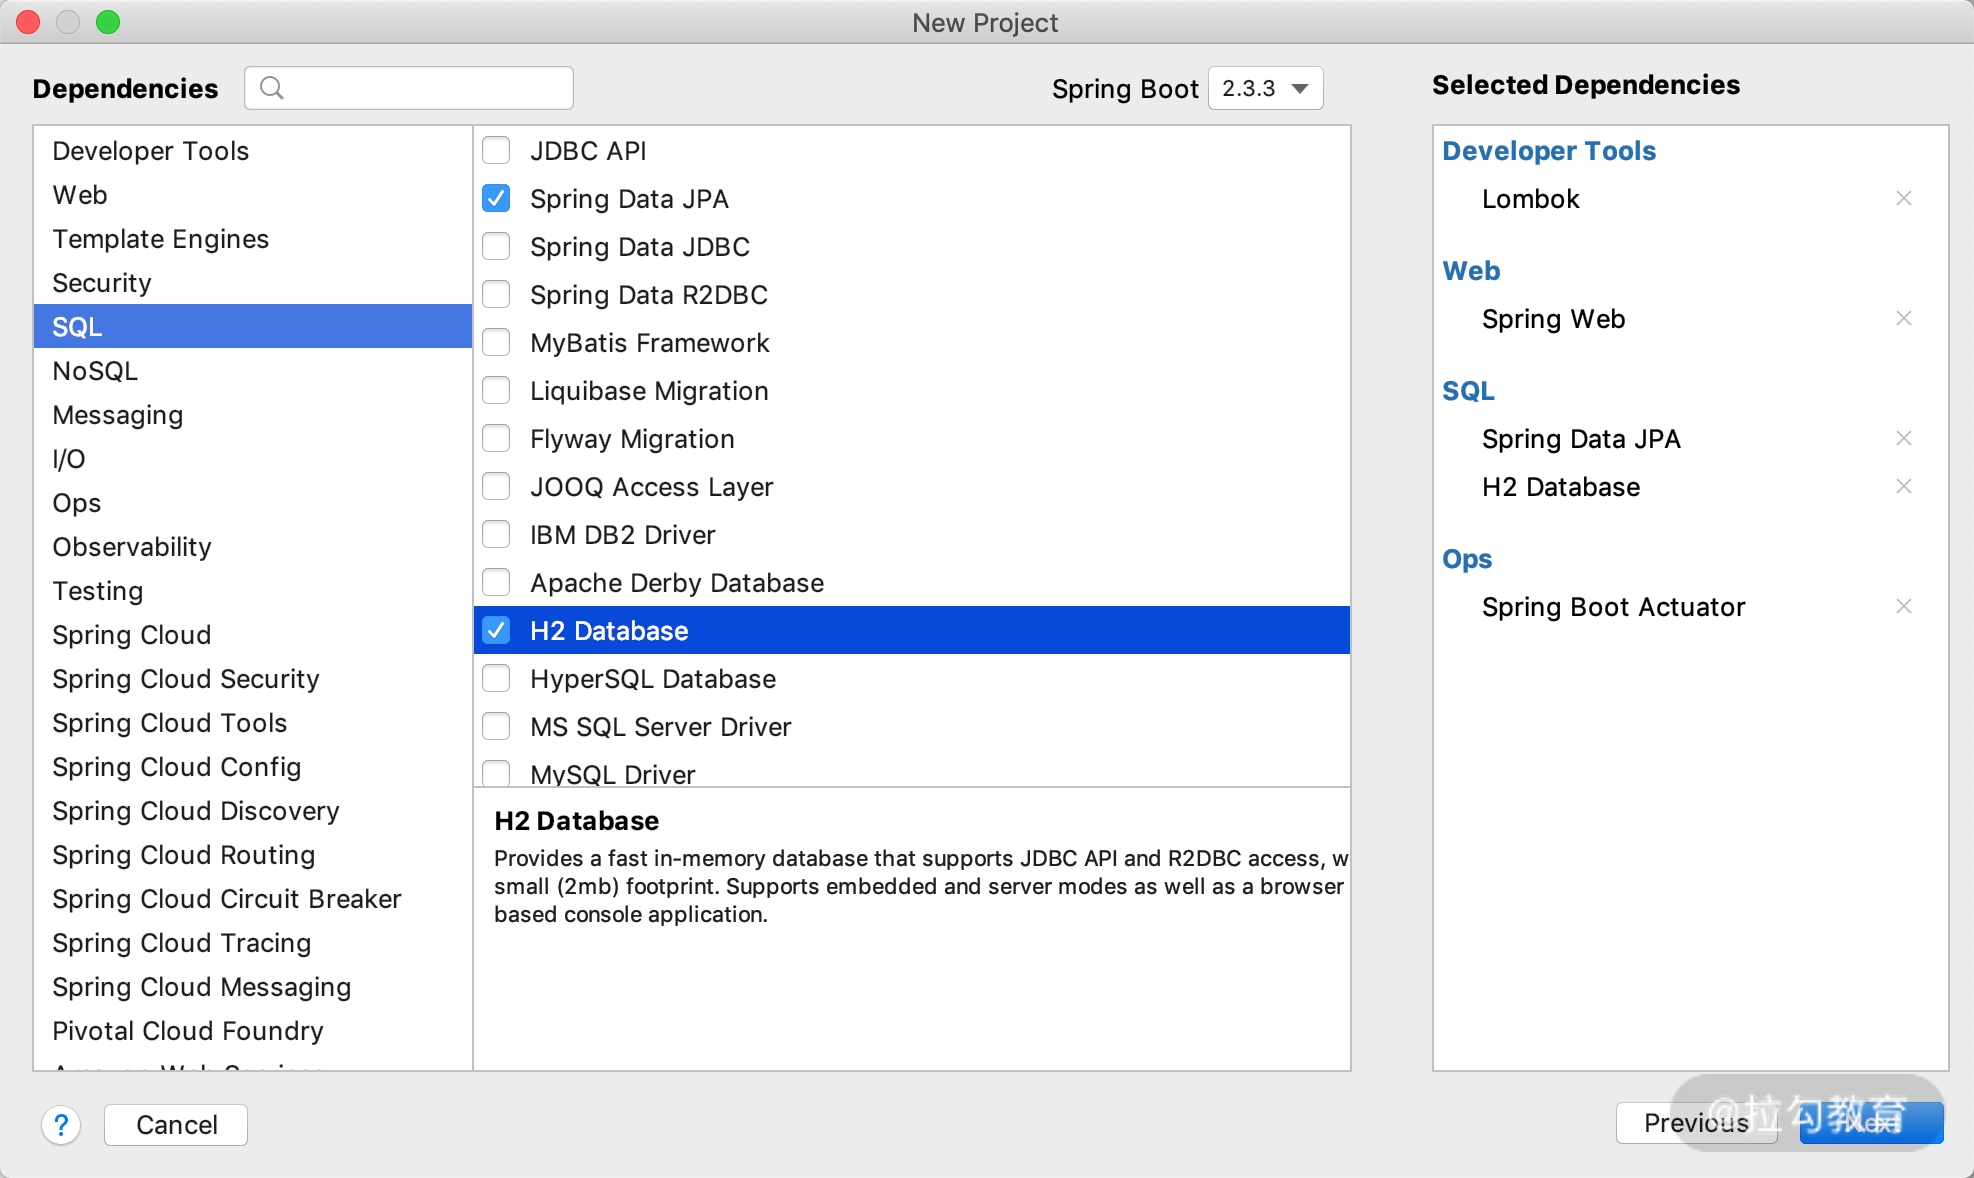Remove Spring Boot Actuator from selected list
The width and height of the screenshot is (1974, 1178).
[x=1904, y=606]
